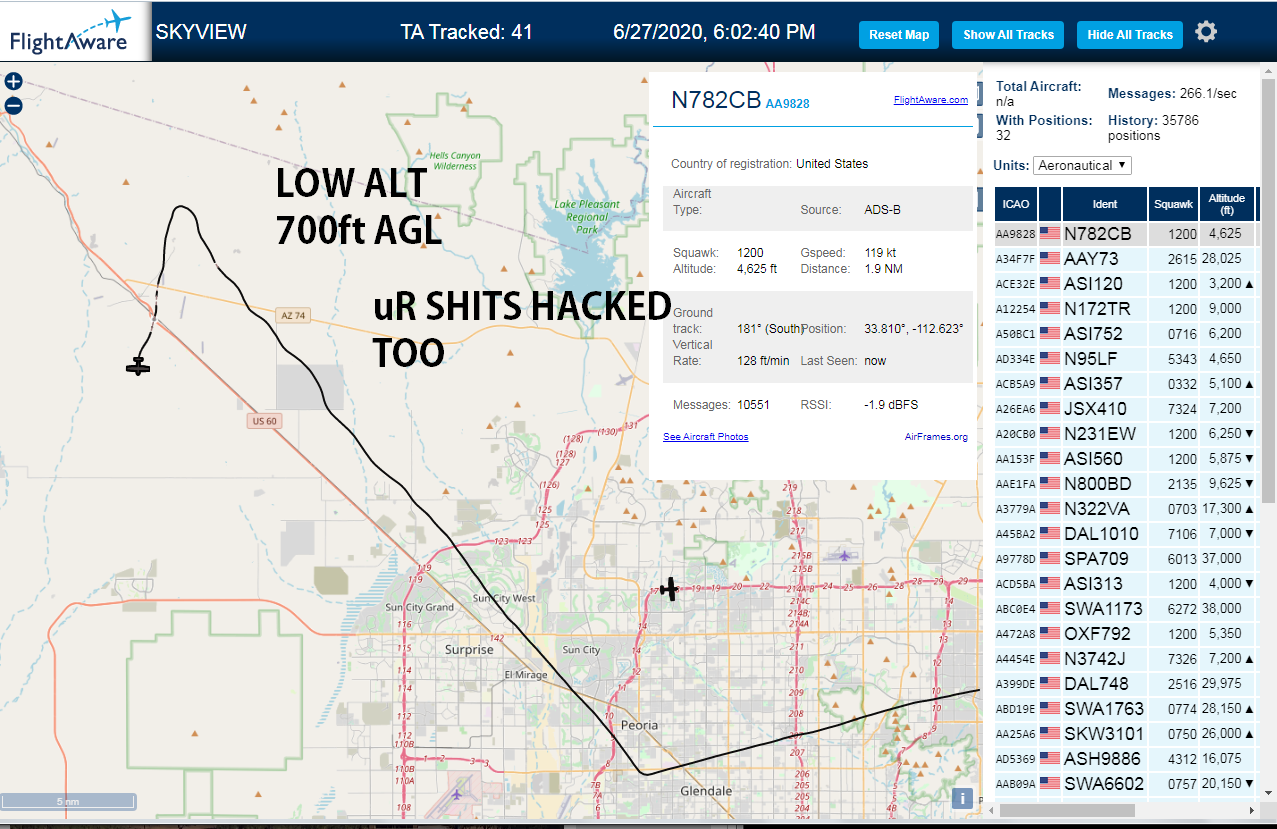The width and height of the screenshot is (1277, 829).
Task: Sort the table by Altitude (ft) column
Action: coord(1226,204)
